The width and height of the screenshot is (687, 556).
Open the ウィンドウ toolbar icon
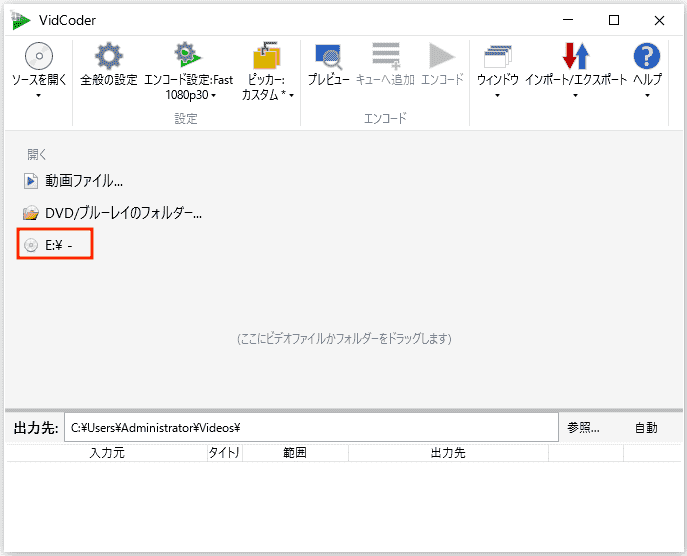click(497, 56)
